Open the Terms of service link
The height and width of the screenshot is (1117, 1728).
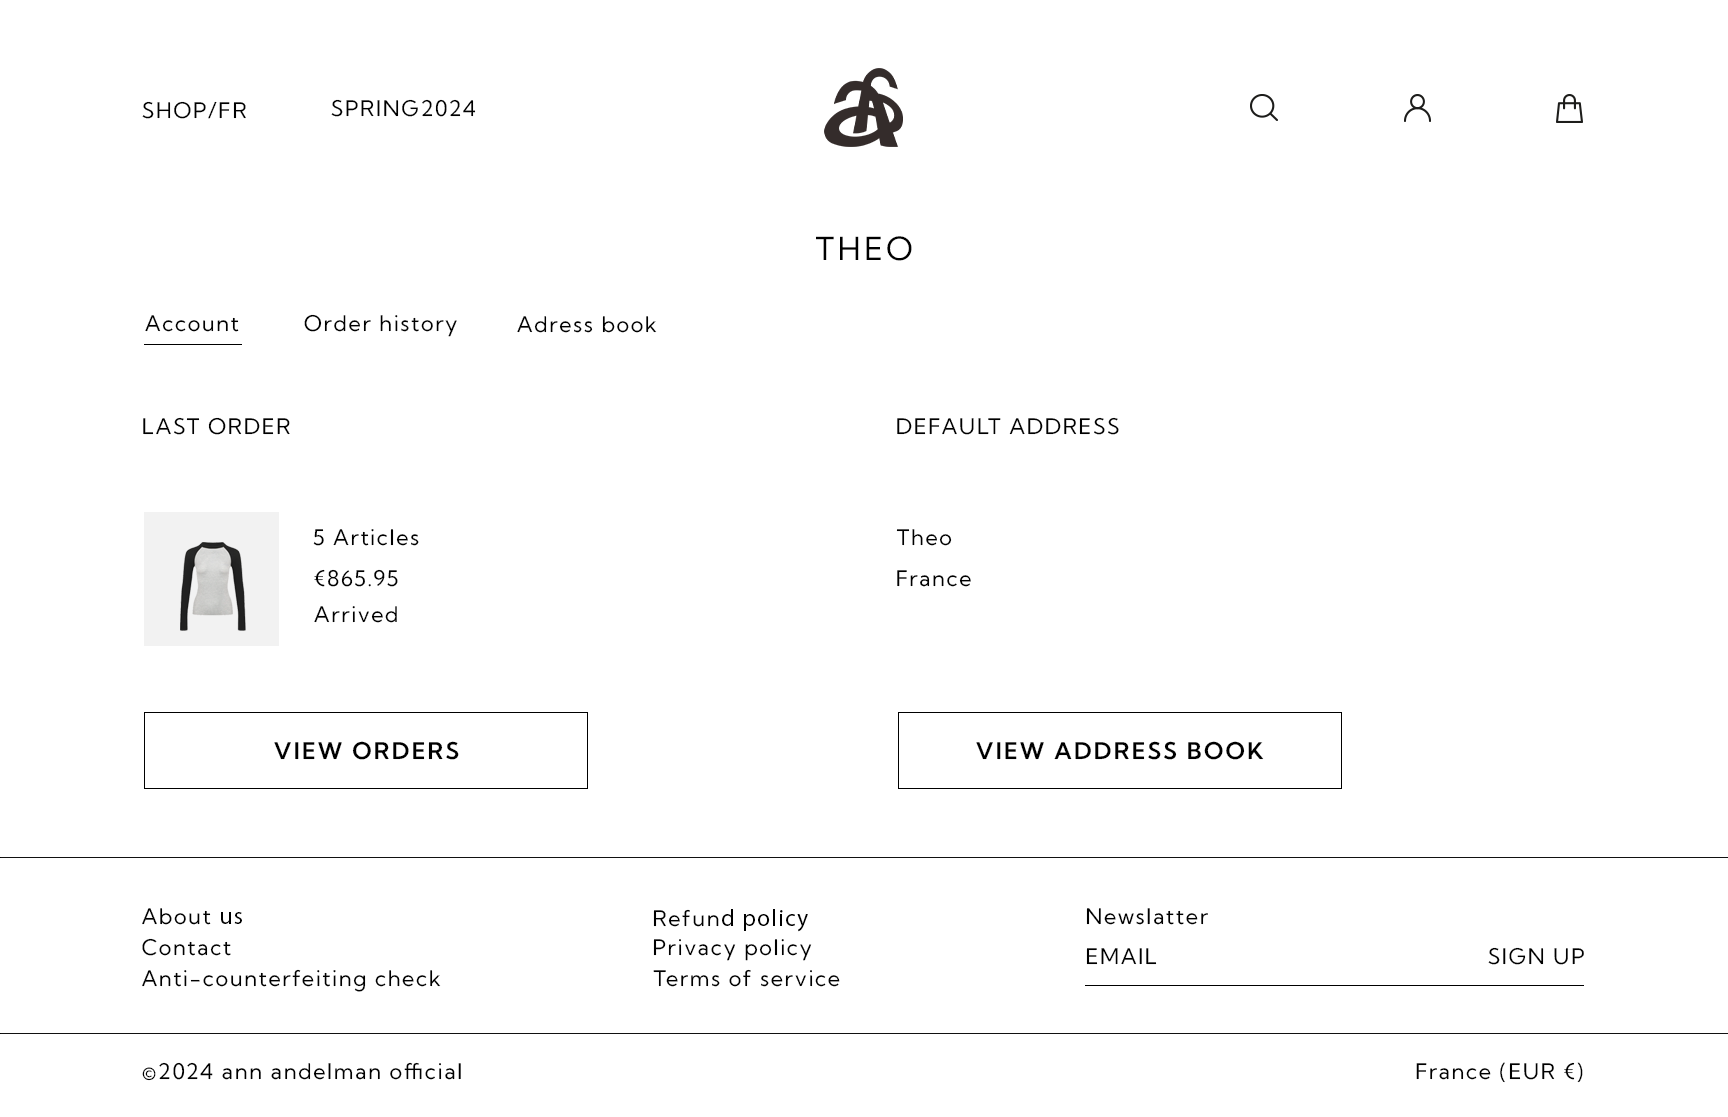click(746, 979)
